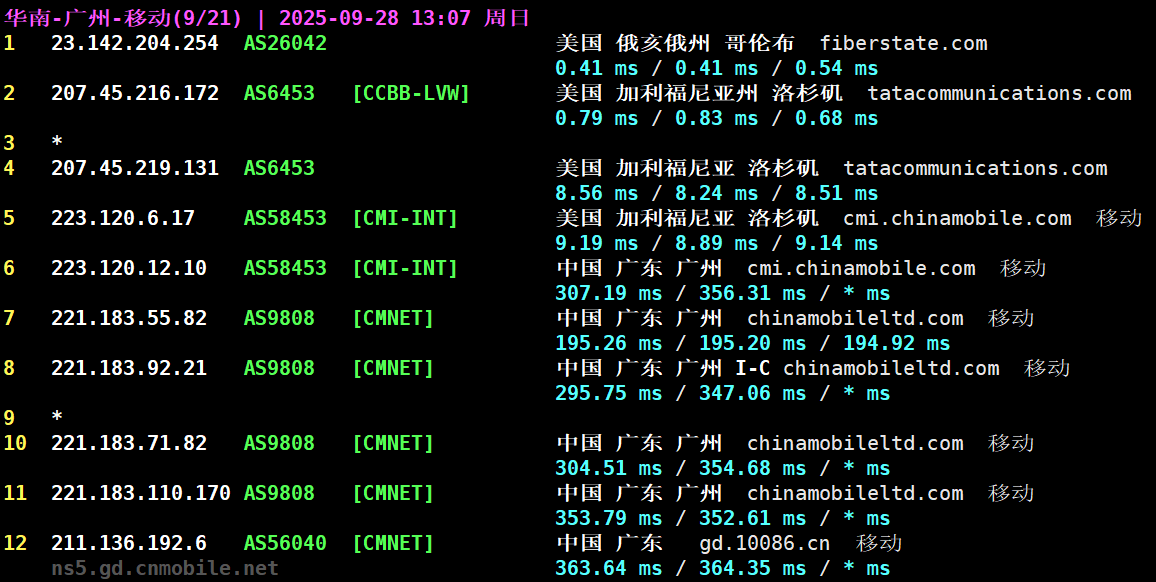The height and width of the screenshot is (582, 1156).
Task: Click [CMI-INT] tag on hop 5
Action: [405, 218]
